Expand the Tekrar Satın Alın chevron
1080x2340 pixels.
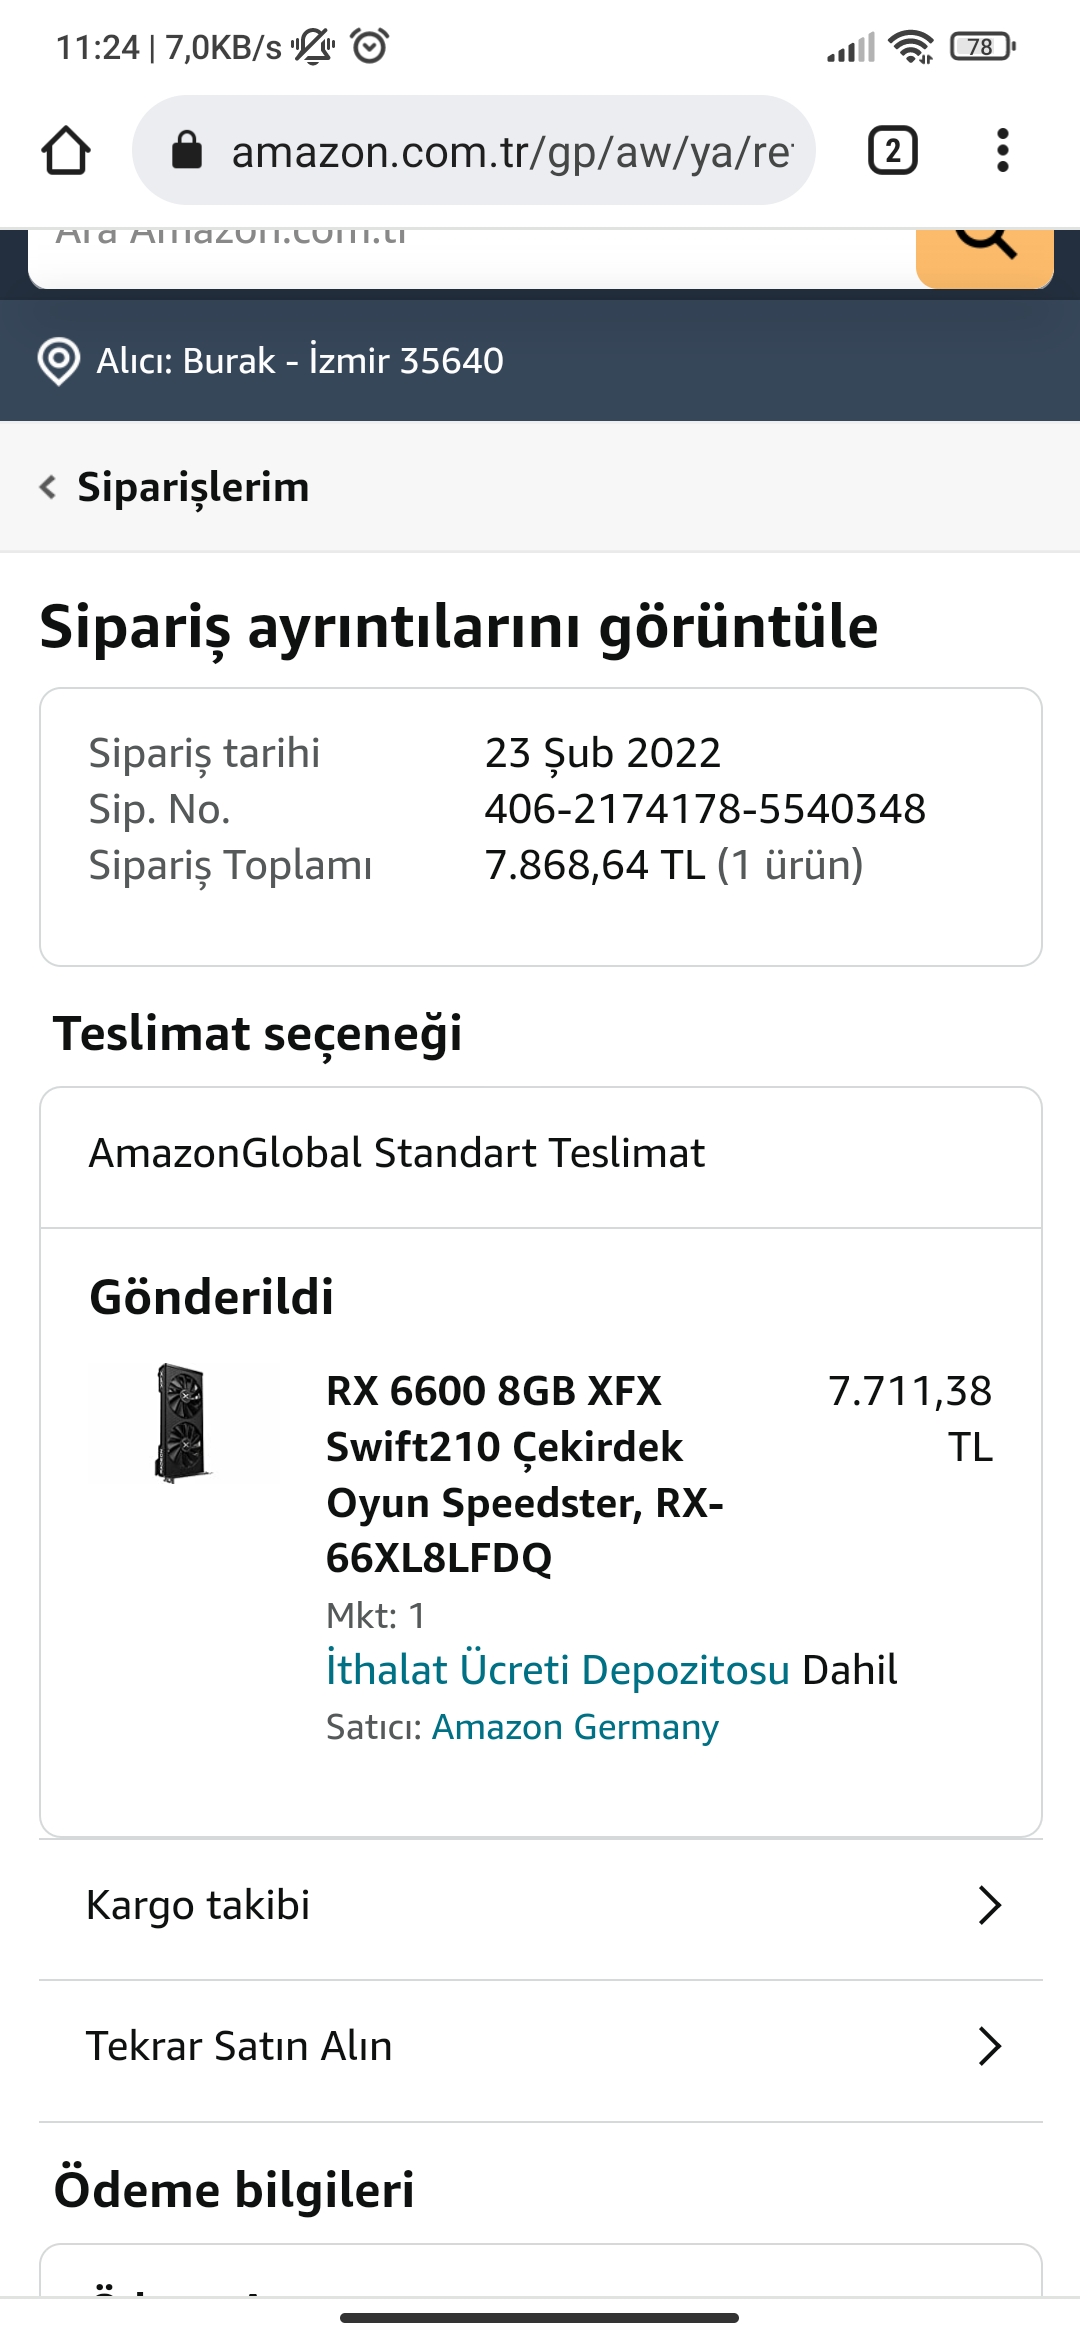click(989, 2046)
